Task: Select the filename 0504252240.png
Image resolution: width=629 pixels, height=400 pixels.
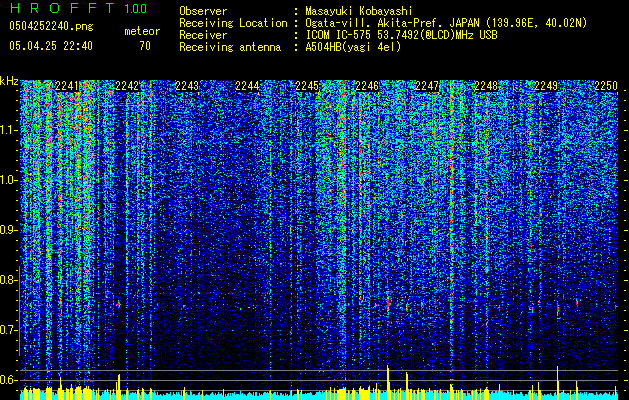Action: [51, 26]
